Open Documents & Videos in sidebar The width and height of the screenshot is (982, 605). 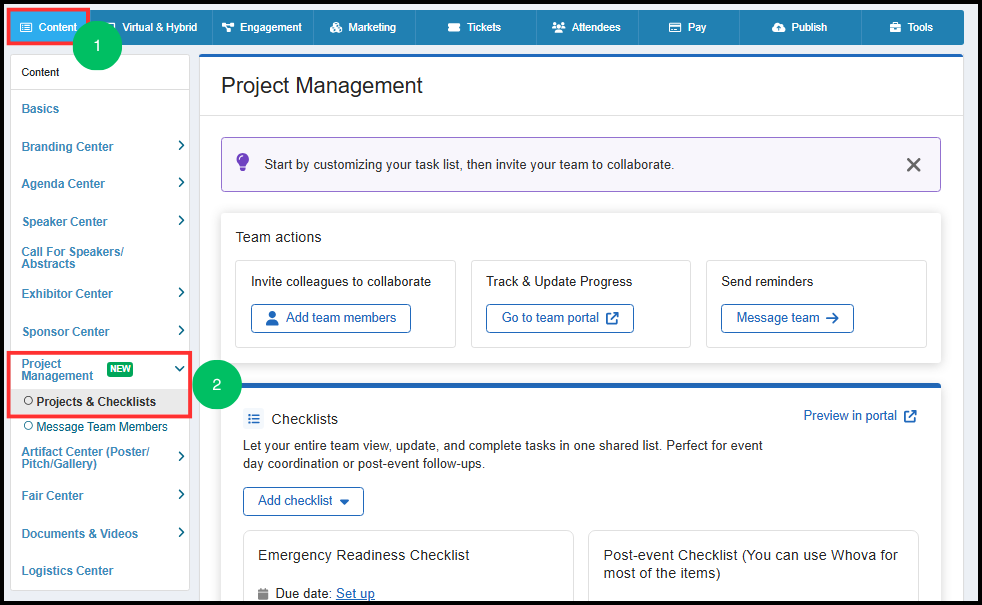coord(80,534)
